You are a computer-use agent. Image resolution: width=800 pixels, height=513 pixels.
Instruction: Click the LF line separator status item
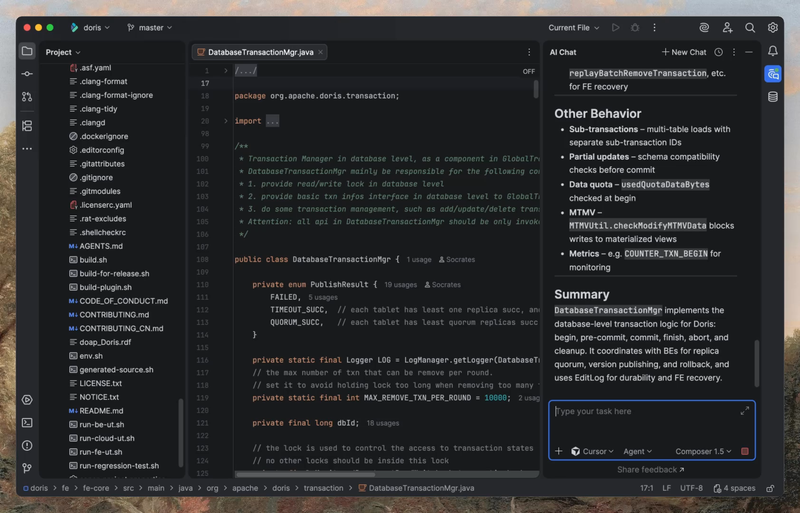tap(666, 488)
